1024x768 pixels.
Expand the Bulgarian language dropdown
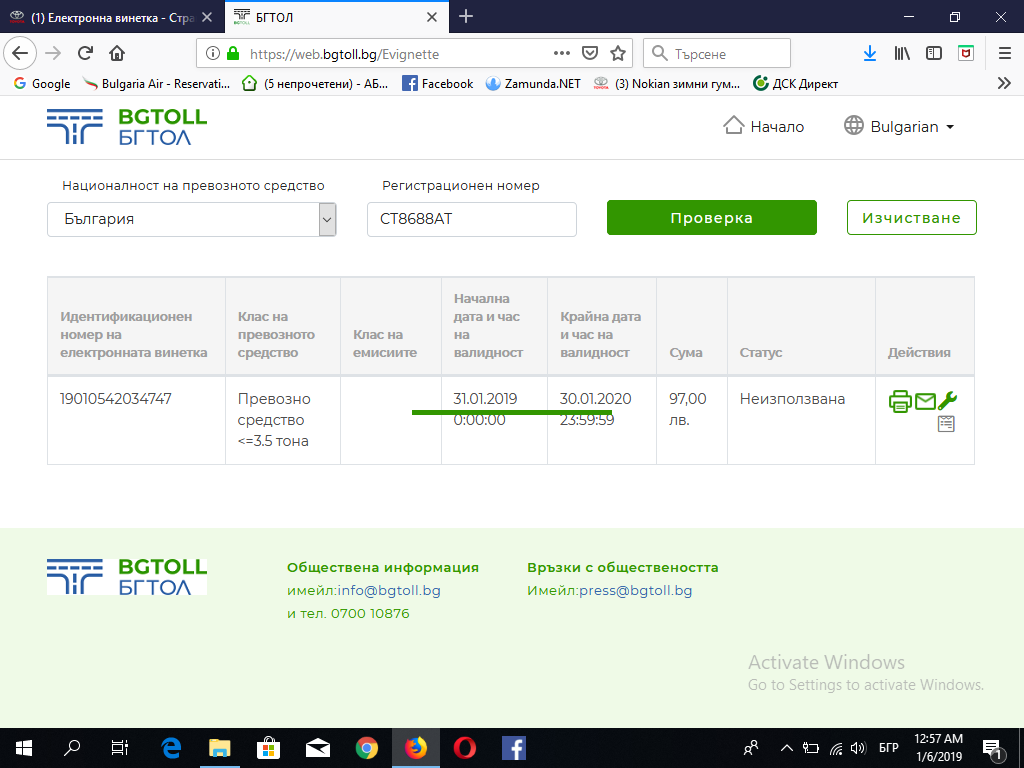[899, 127]
